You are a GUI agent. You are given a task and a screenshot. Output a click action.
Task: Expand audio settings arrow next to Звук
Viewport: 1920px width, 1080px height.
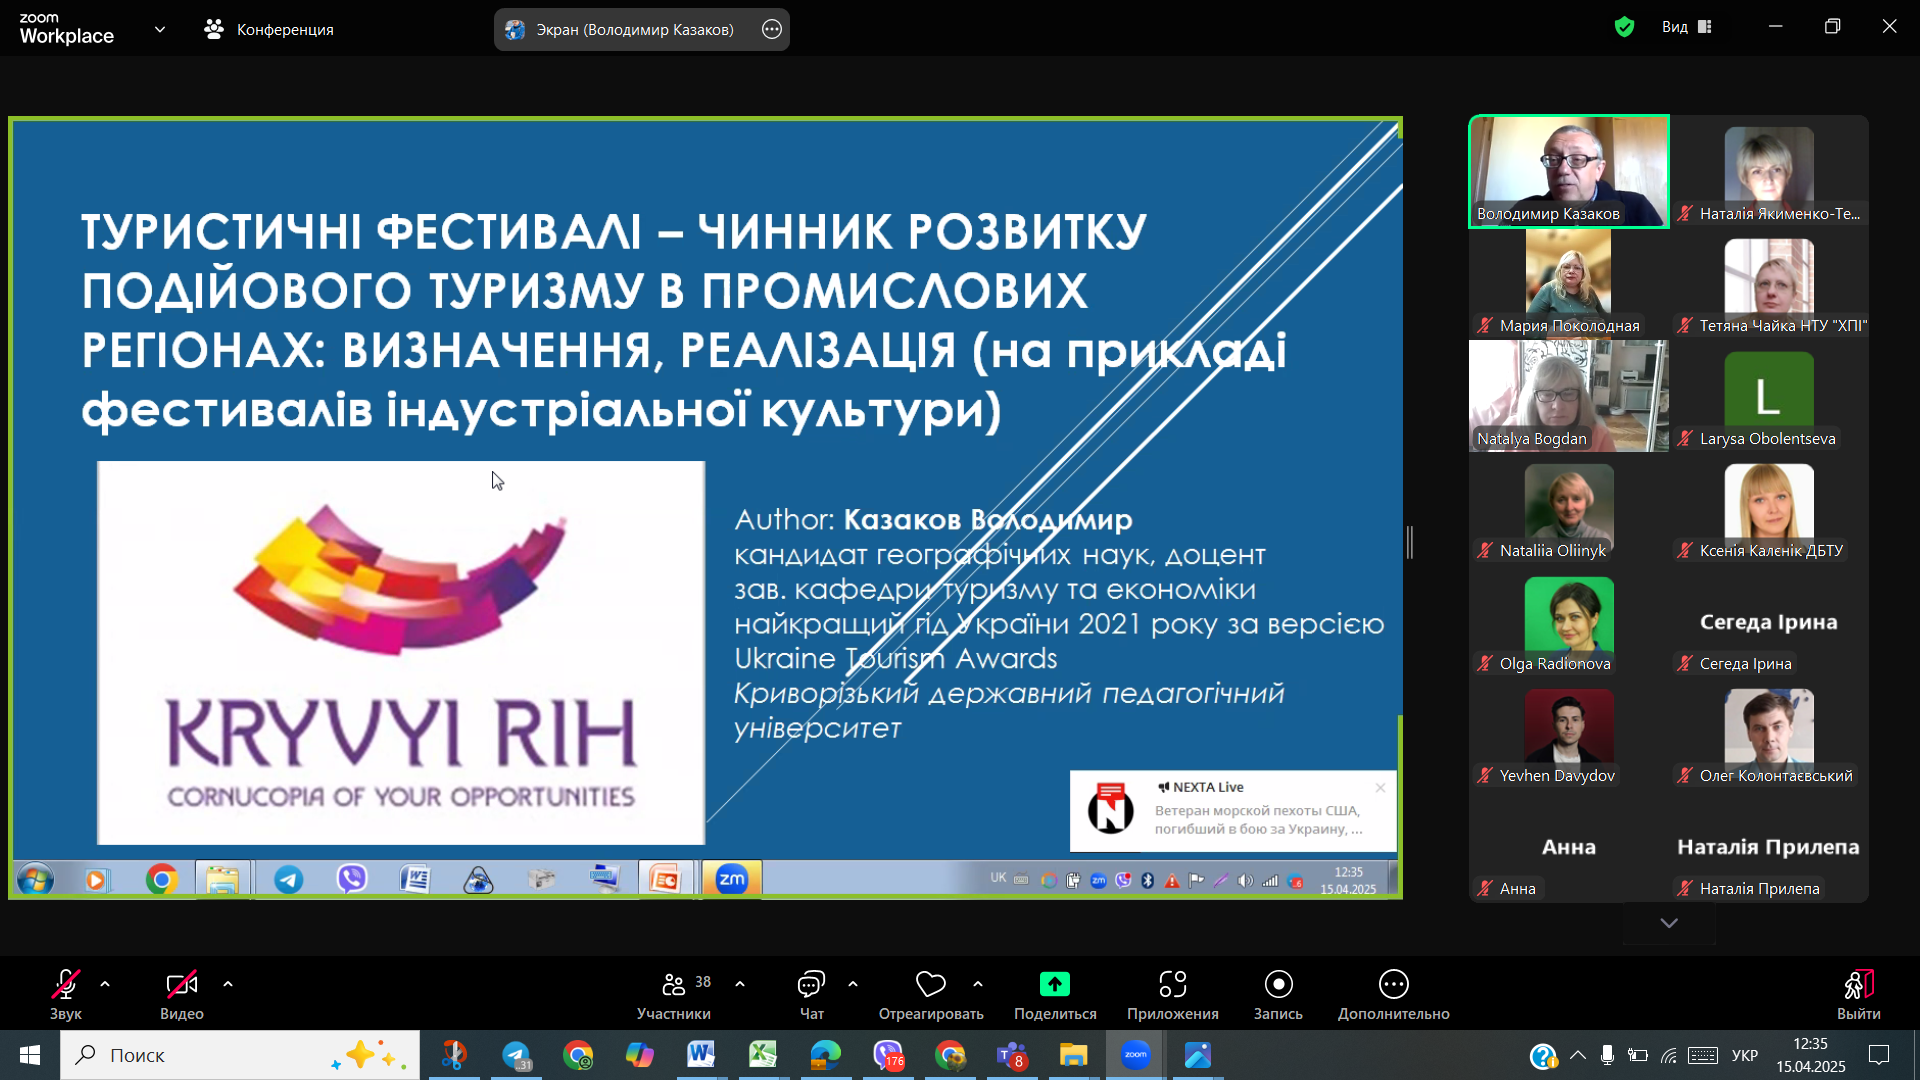point(105,984)
